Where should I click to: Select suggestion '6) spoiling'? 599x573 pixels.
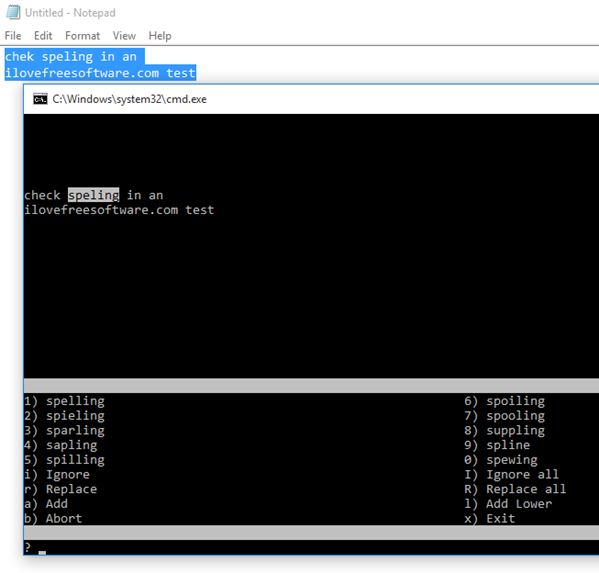[x=505, y=401]
